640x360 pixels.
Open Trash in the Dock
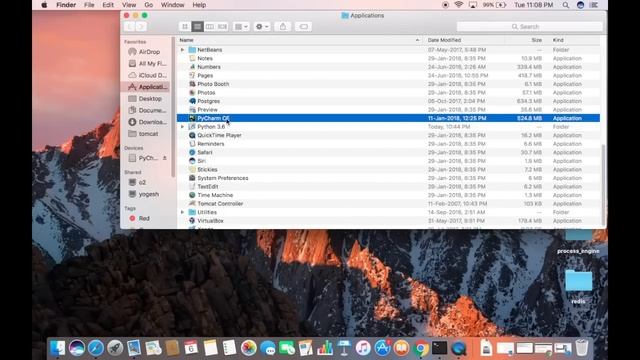[582, 348]
